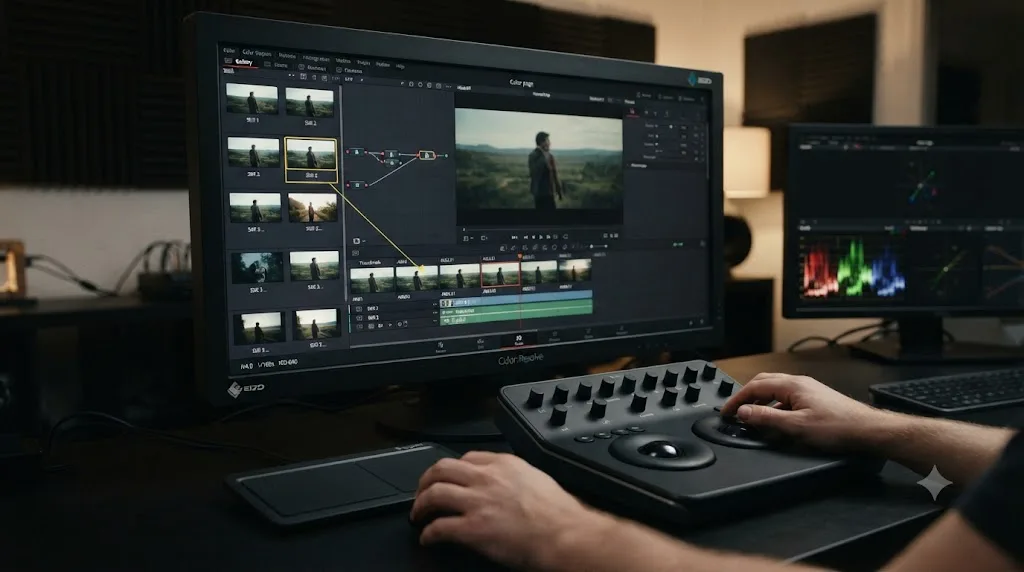Adjust the top slider in the right panel
The width and height of the screenshot is (1024, 572).
click(667, 127)
